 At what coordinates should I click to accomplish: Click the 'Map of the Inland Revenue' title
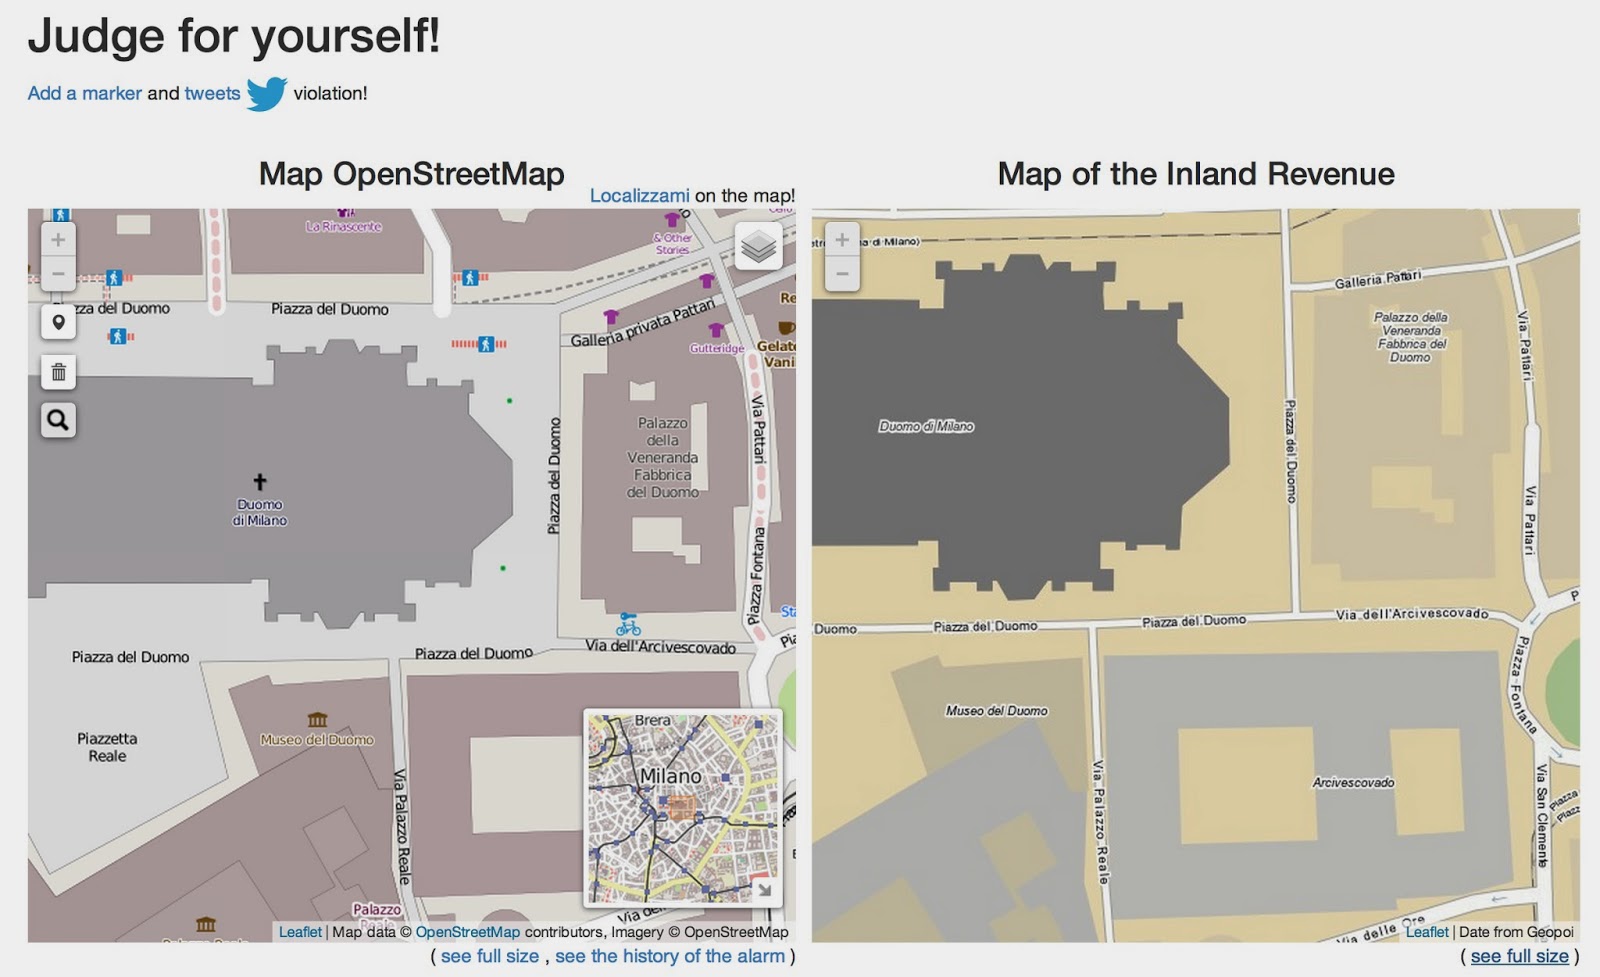1196,174
